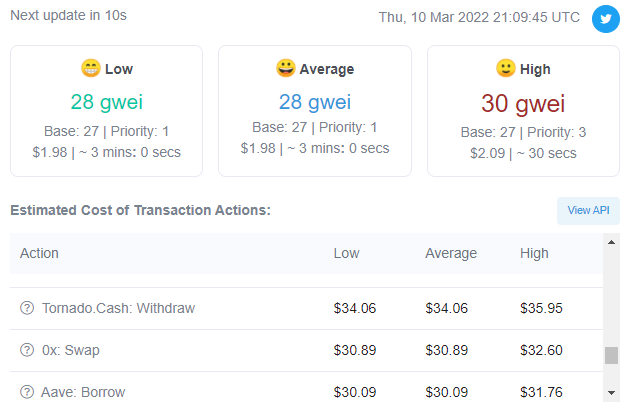
Task: Select the 28 gwei Average price
Action: [x=314, y=101]
